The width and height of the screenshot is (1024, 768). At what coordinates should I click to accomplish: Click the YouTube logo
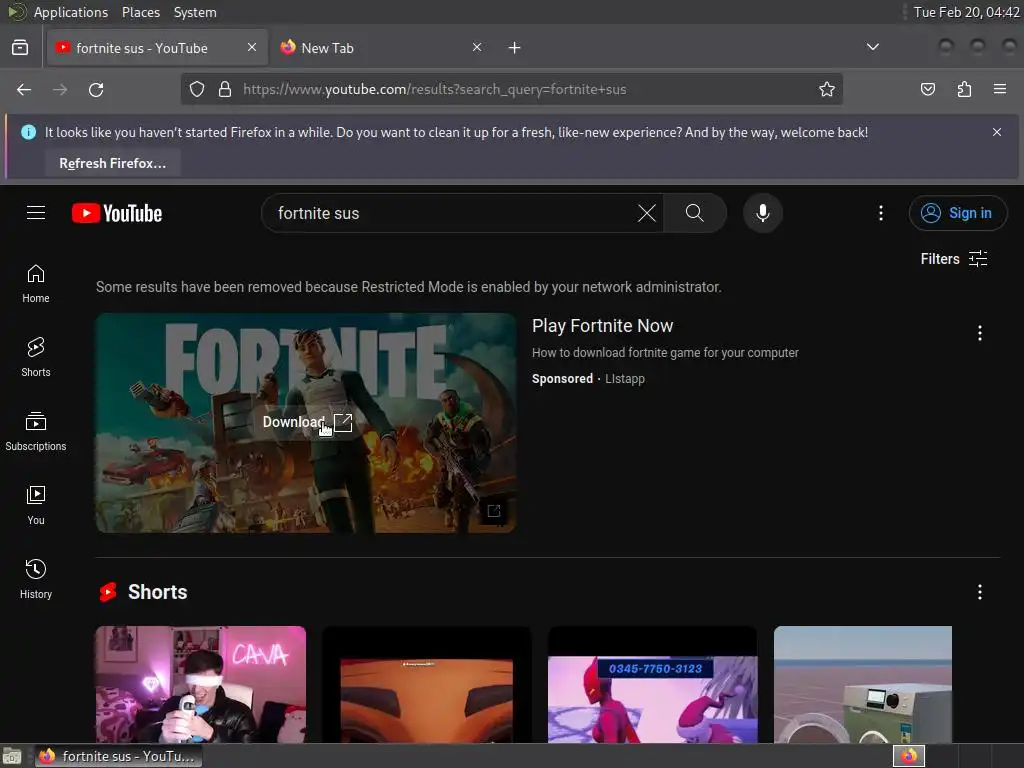pyautogui.click(x=117, y=213)
